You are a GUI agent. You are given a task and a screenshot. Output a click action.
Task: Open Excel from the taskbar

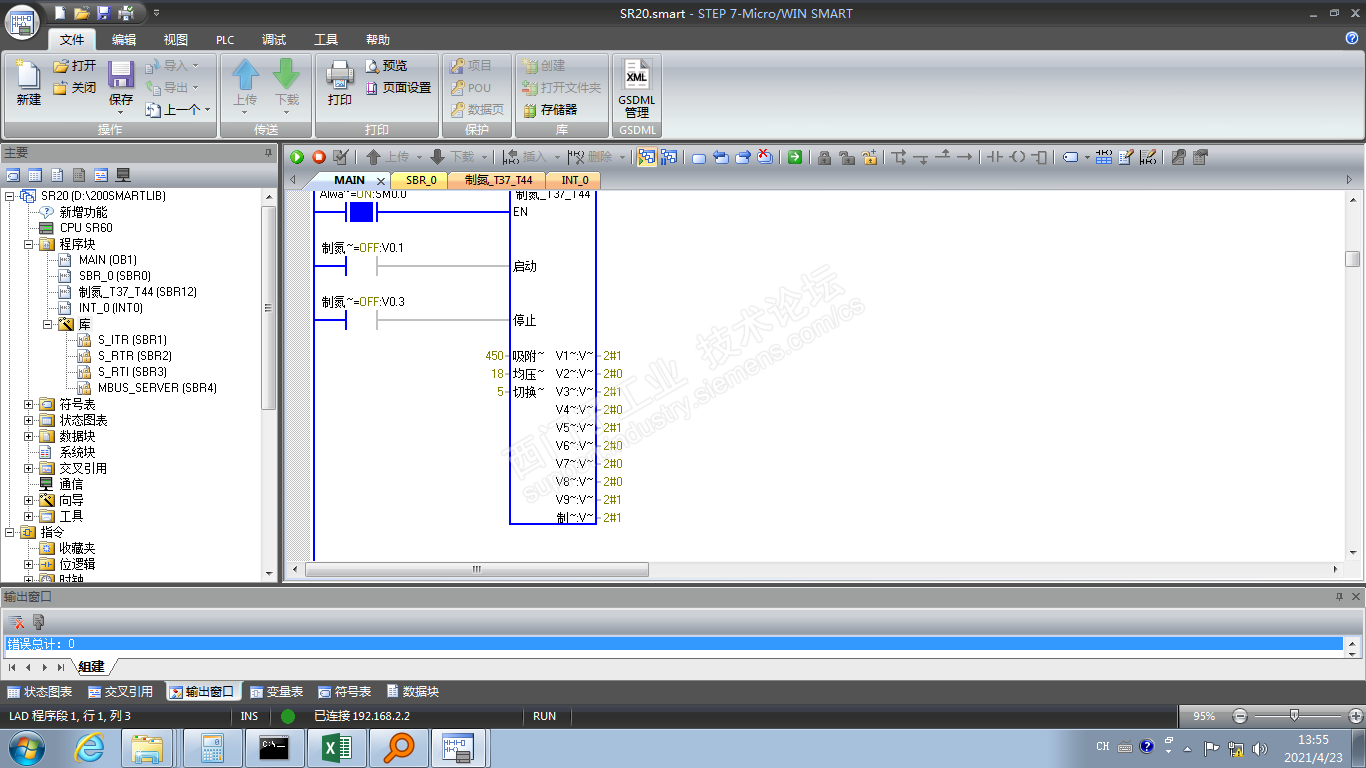(335, 748)
